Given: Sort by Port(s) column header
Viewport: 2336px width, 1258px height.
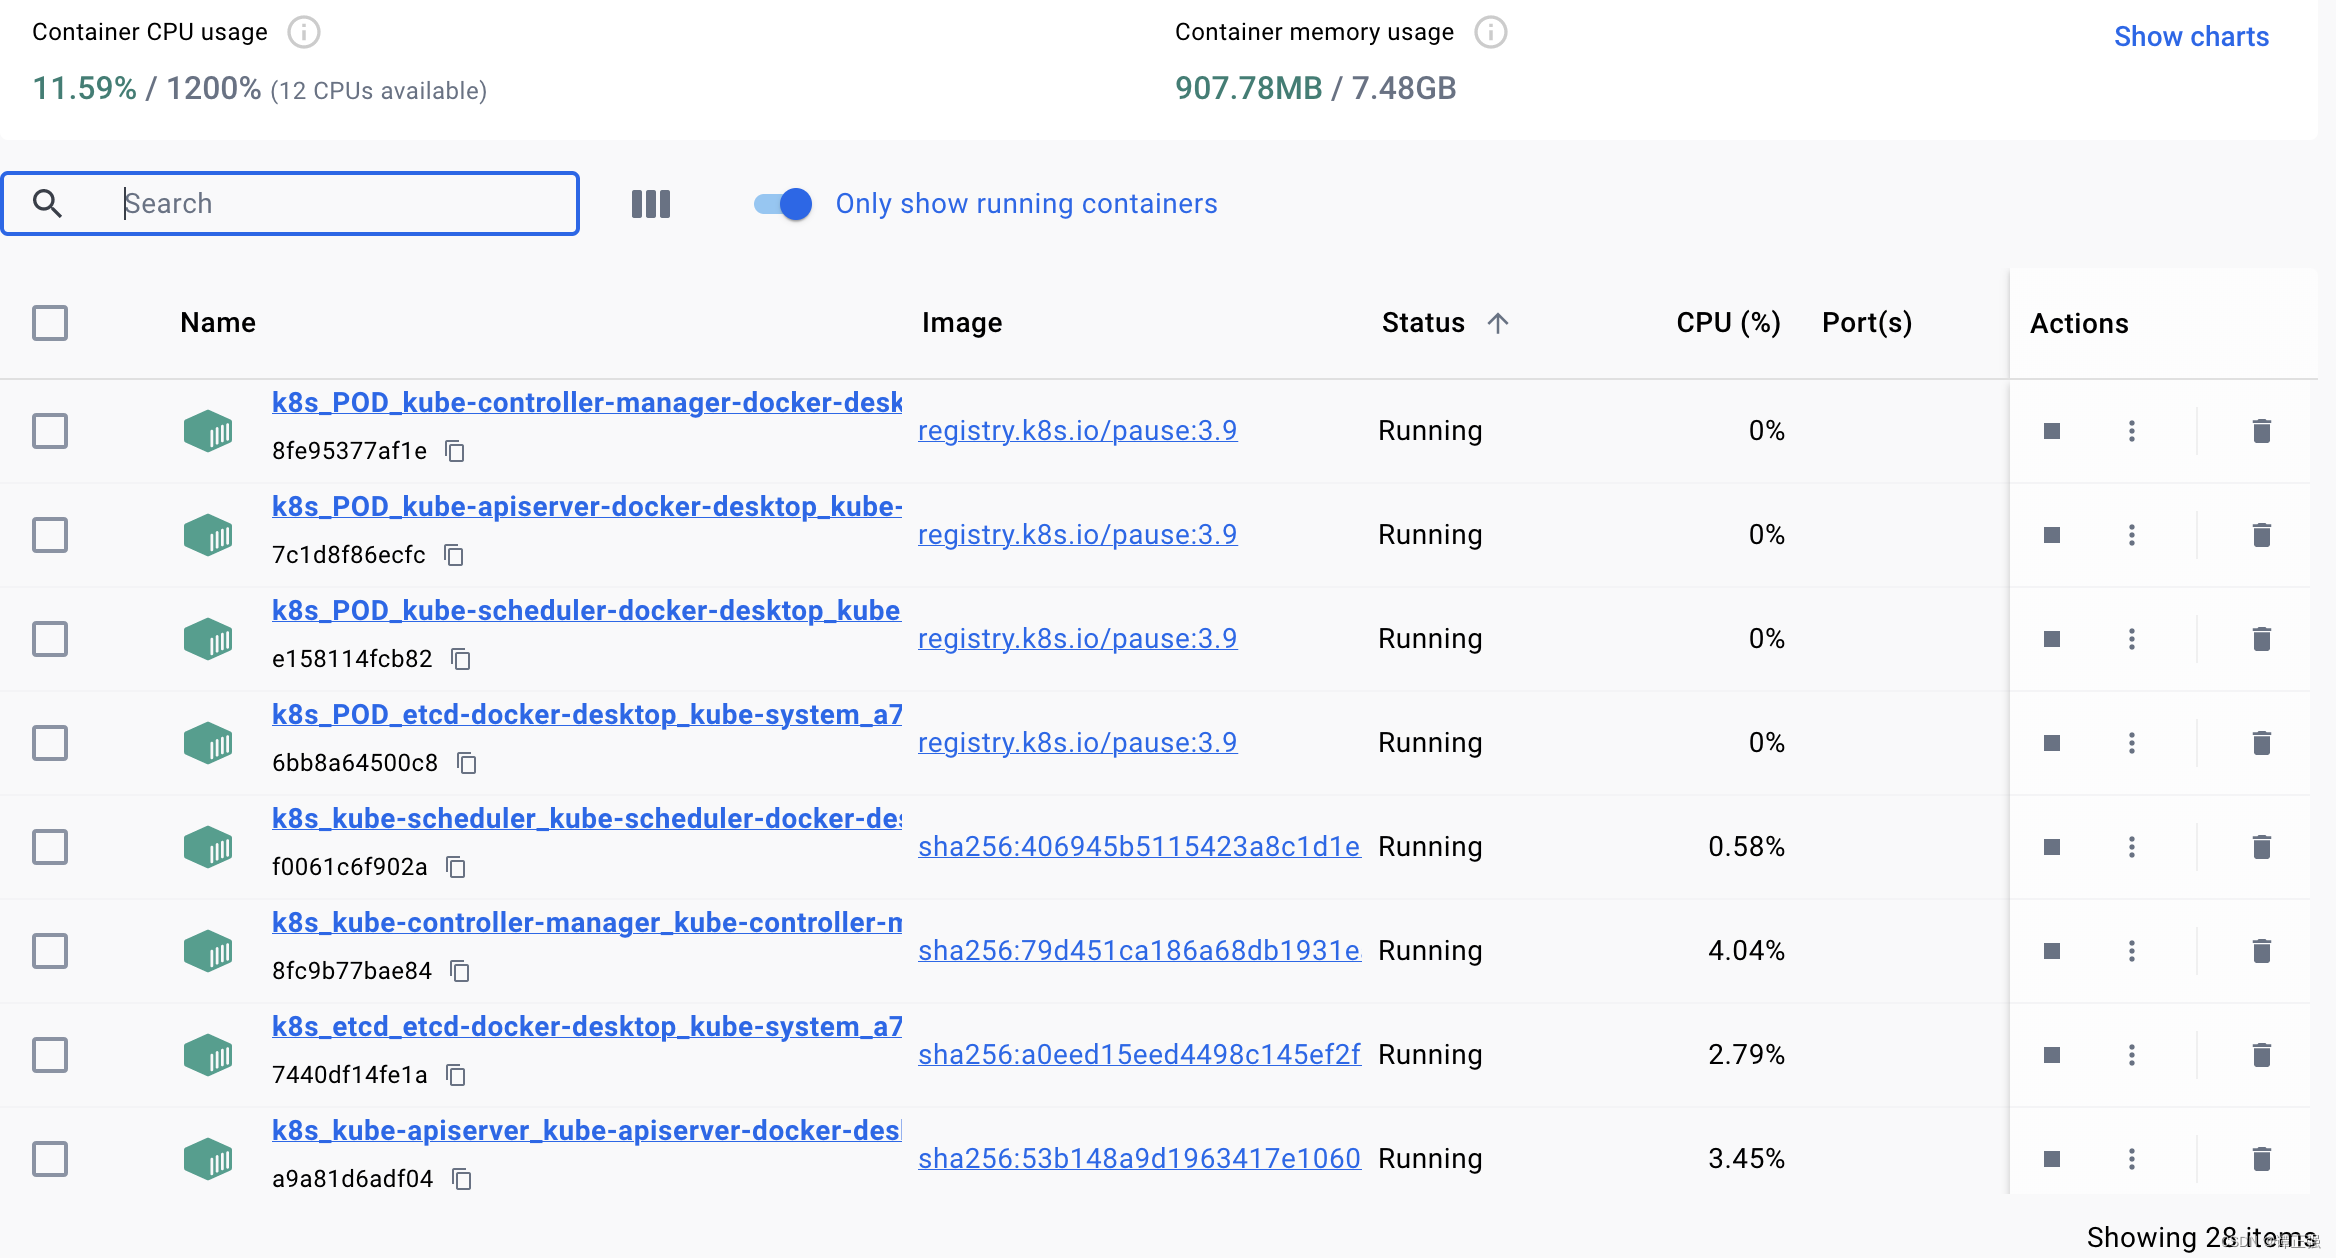Looking at the screenshot, I should (x=1867, y=323).
